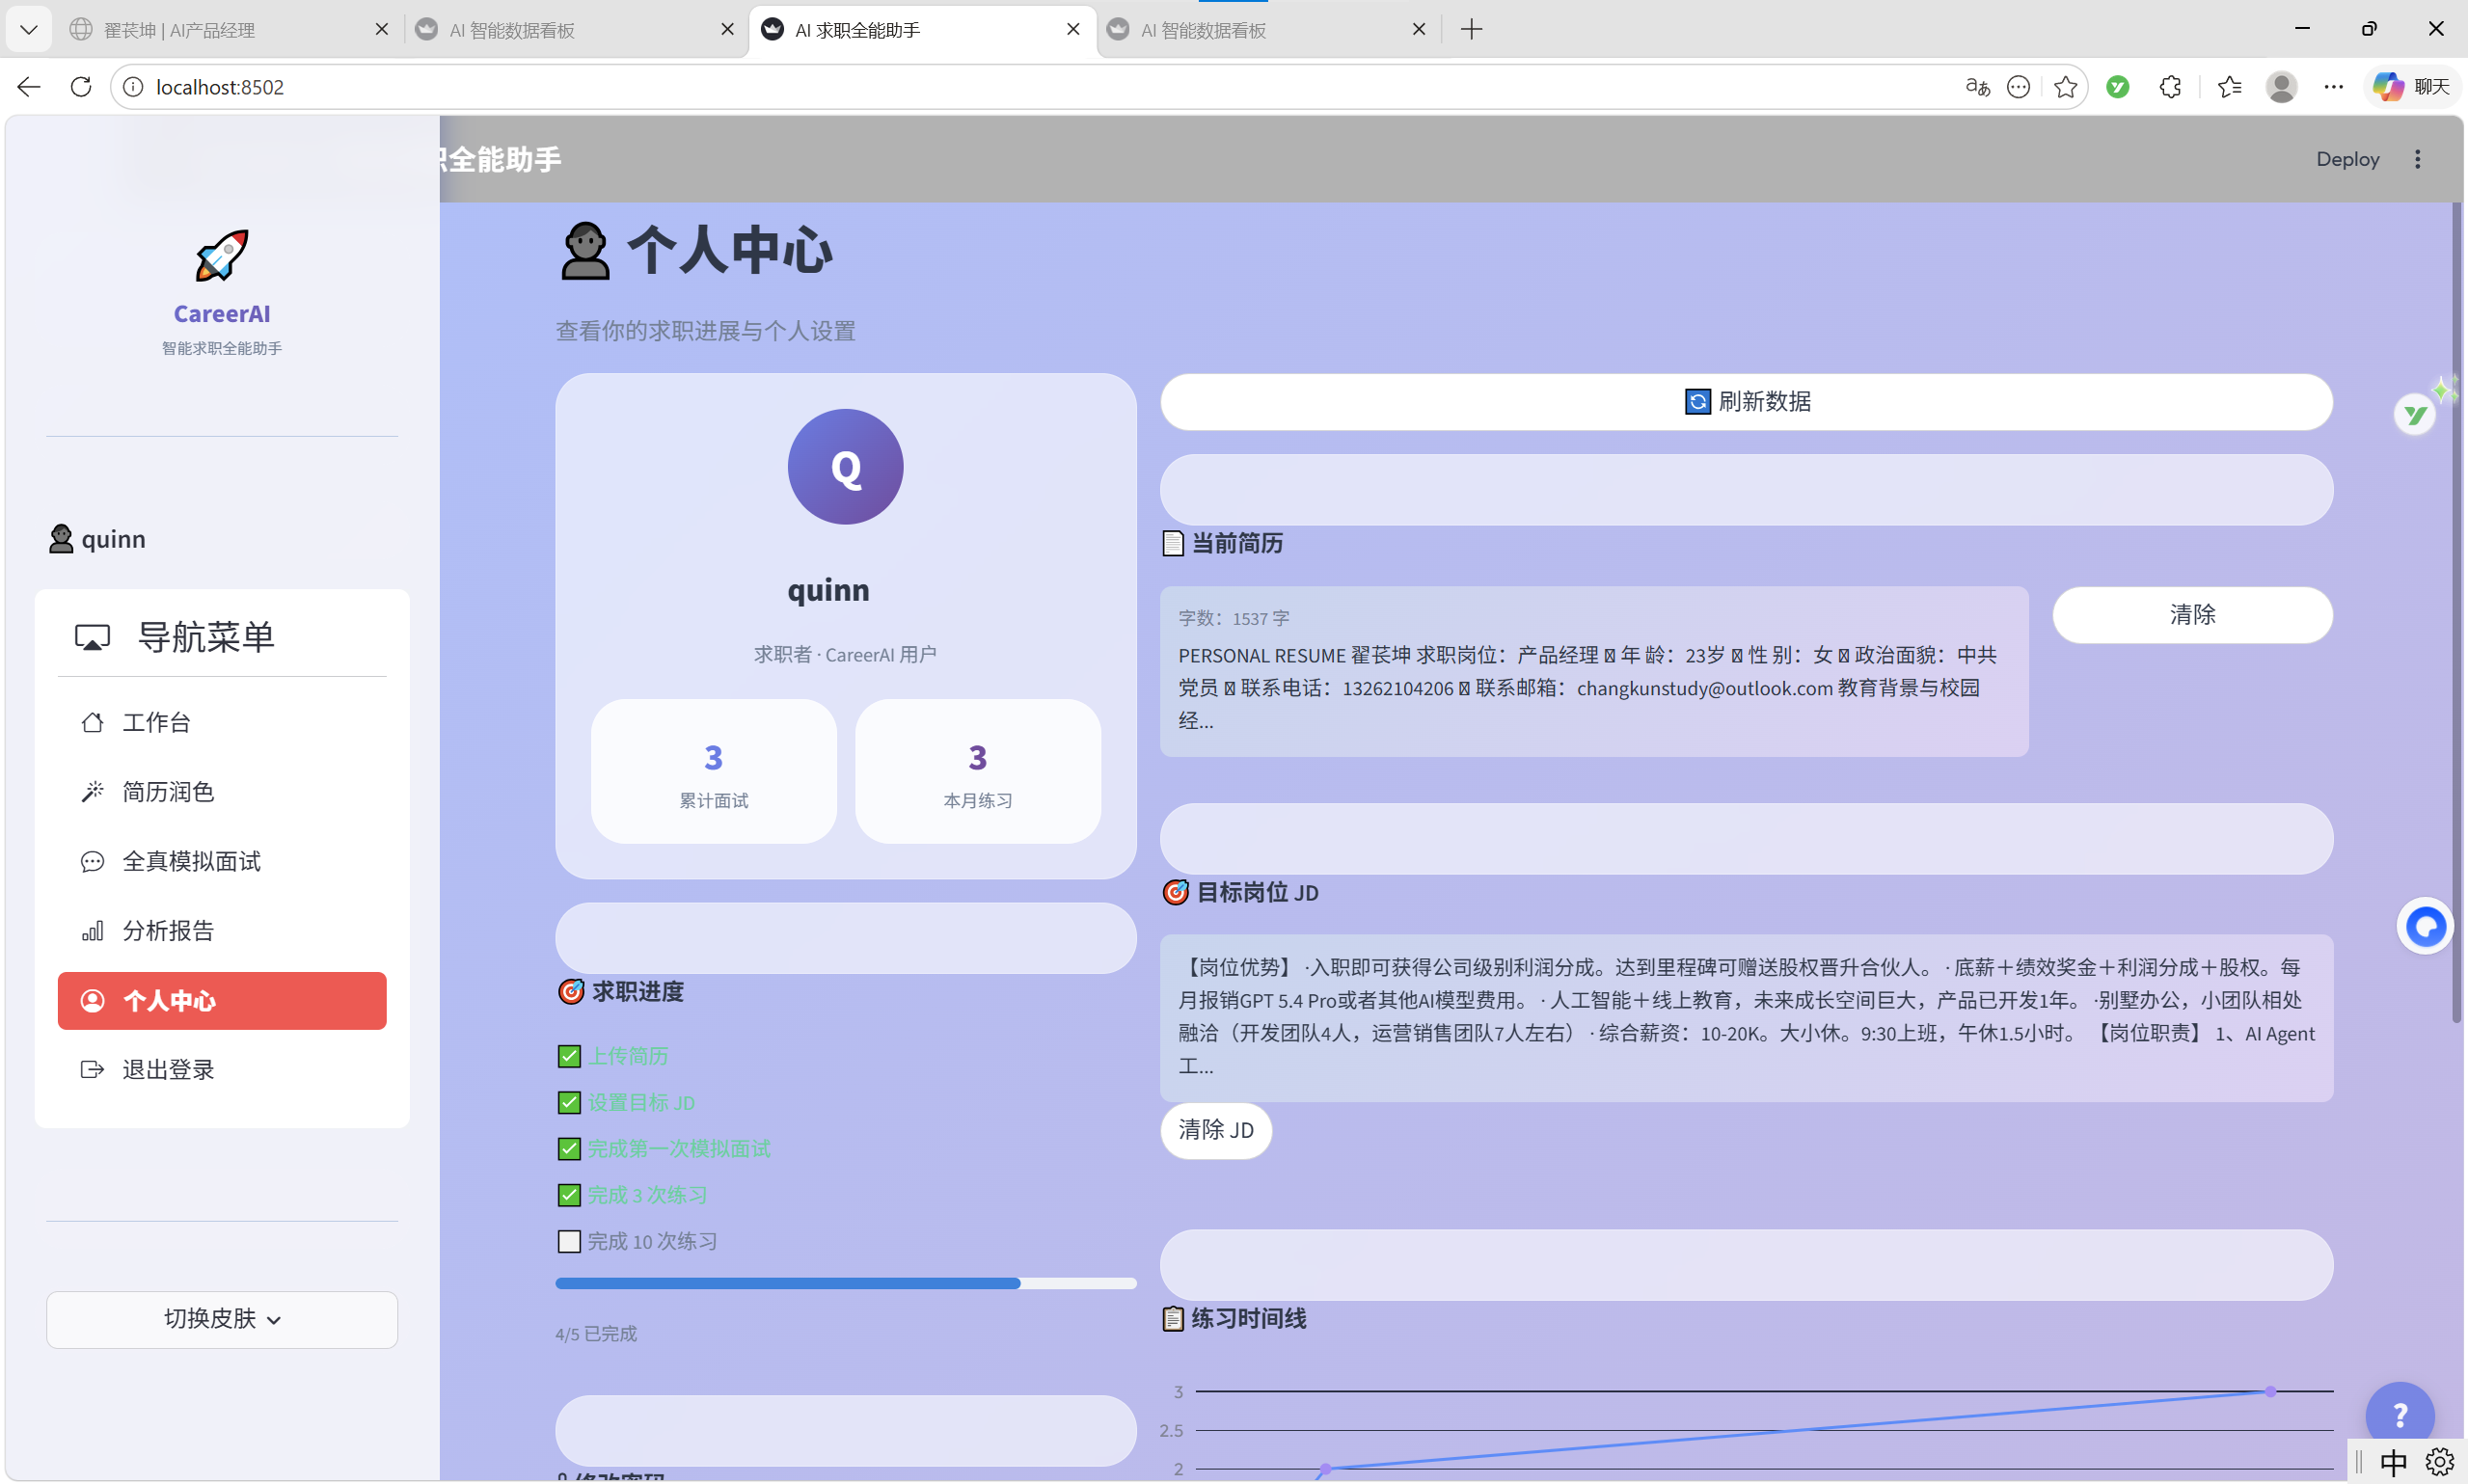Open the browser tab list dropdown

click(29, 29)
